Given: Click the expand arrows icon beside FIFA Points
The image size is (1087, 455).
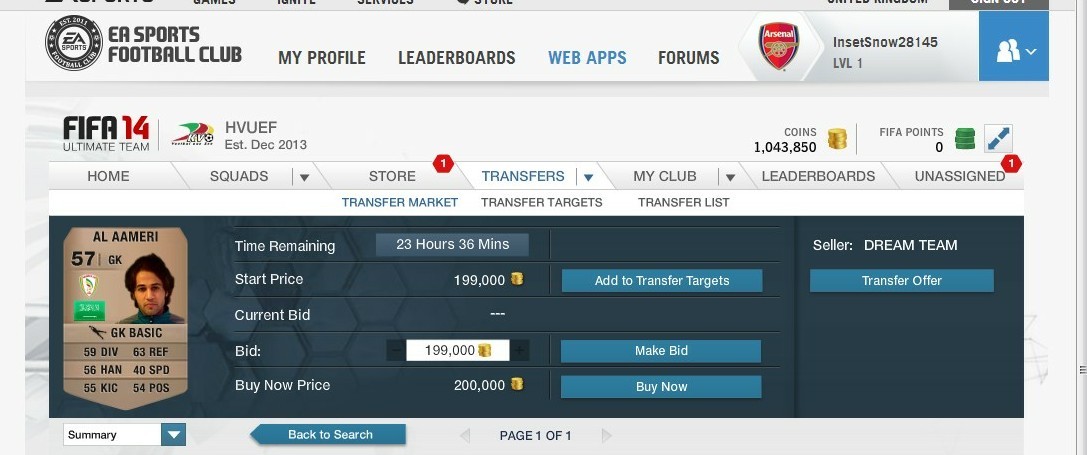Looking at the screenshot, I should click(x=998, y=139).
